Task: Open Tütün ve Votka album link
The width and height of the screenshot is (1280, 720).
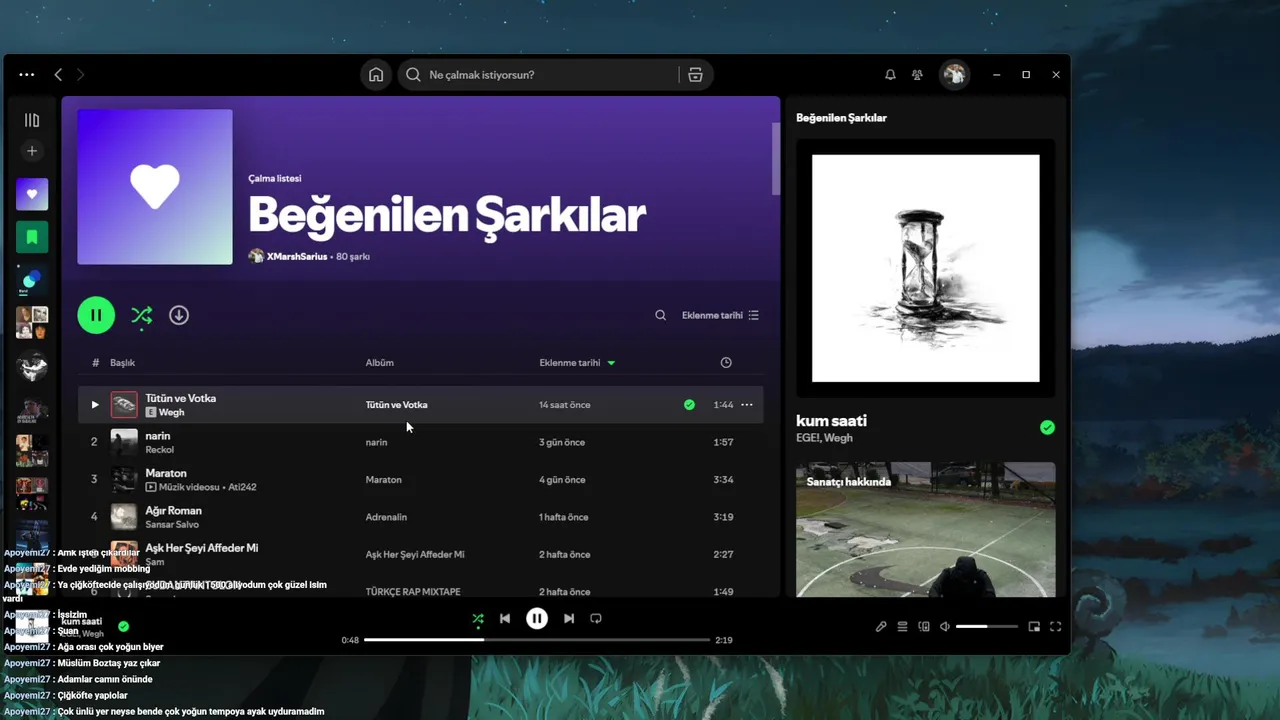Action: [397, 405]
